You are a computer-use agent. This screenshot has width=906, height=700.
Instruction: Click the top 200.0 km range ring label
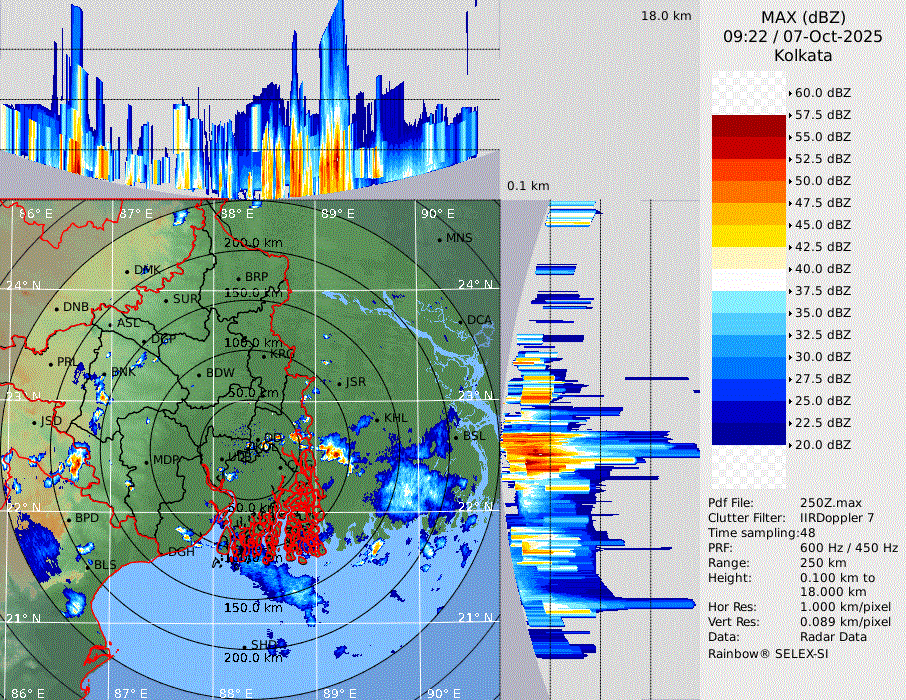click(x=252, y=243)
